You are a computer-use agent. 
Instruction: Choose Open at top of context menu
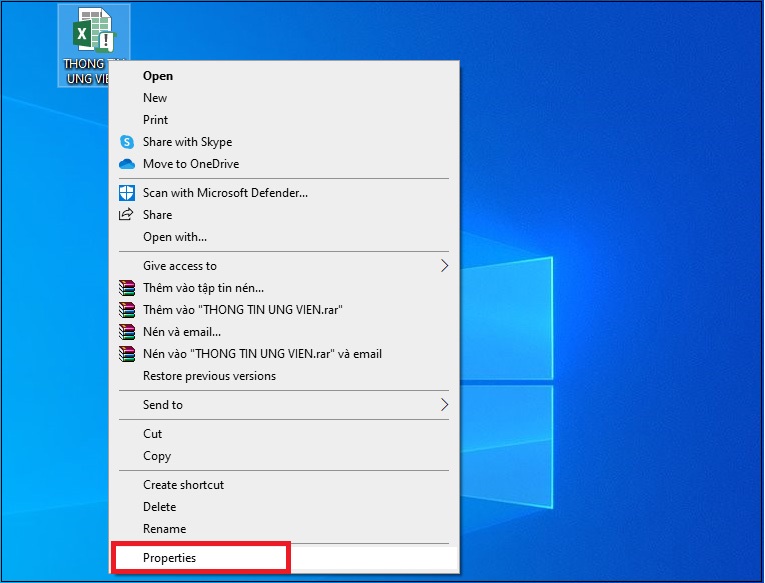(x=158, y=76)
